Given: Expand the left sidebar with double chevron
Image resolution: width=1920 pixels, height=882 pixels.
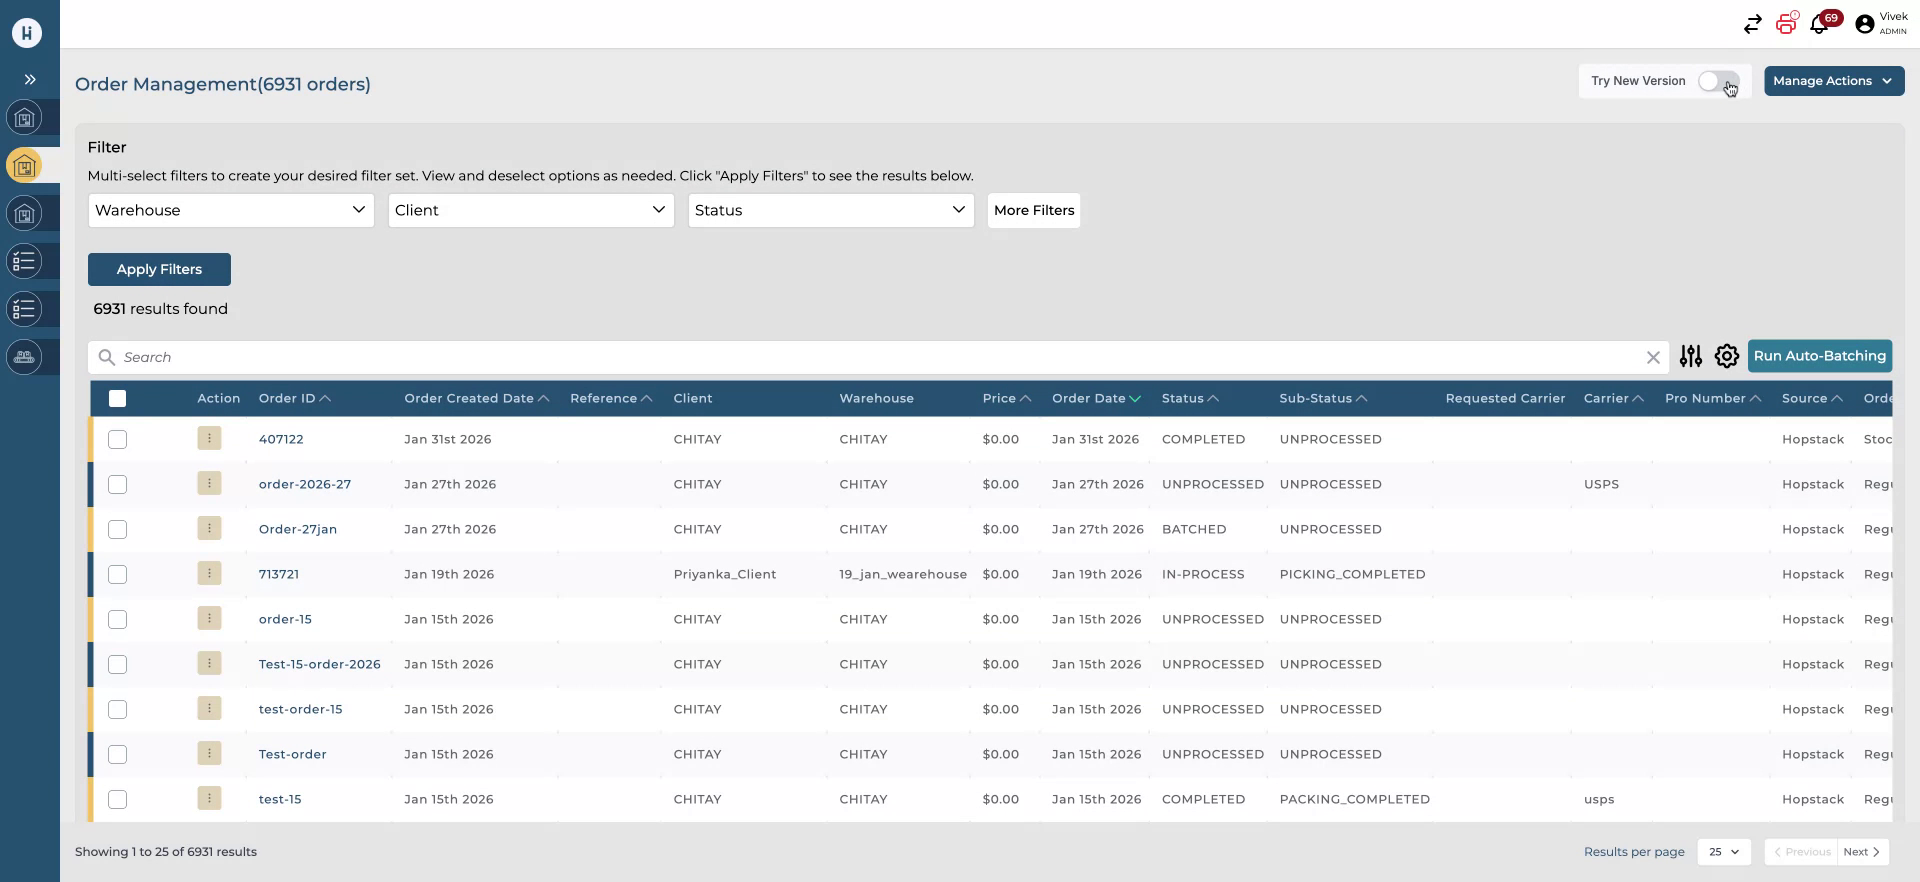Looking at the screenshot, I should [x=30, y=79].
